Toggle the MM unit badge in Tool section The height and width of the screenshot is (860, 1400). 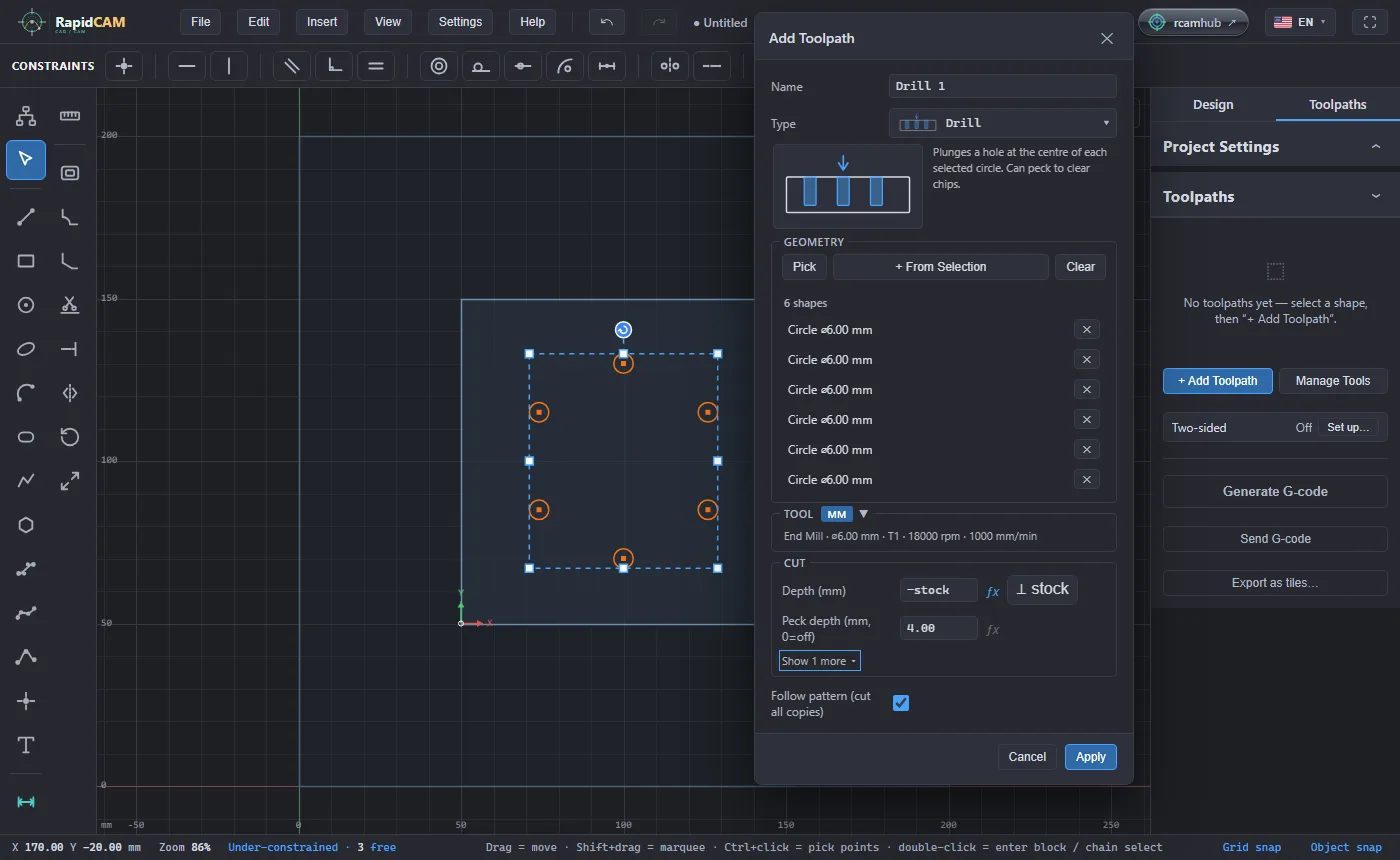[x=837, y=514]
